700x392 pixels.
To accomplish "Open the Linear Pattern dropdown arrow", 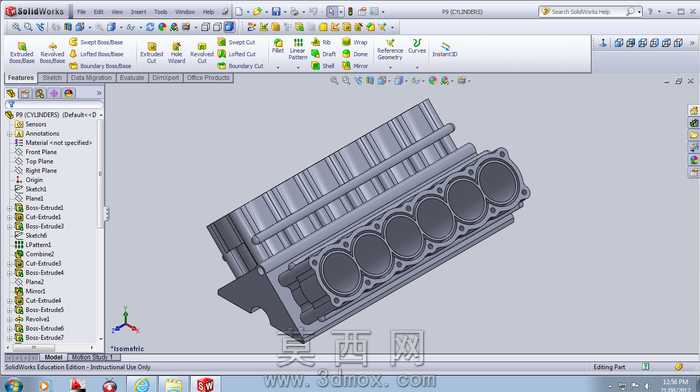I will click(x=298, y=68).
